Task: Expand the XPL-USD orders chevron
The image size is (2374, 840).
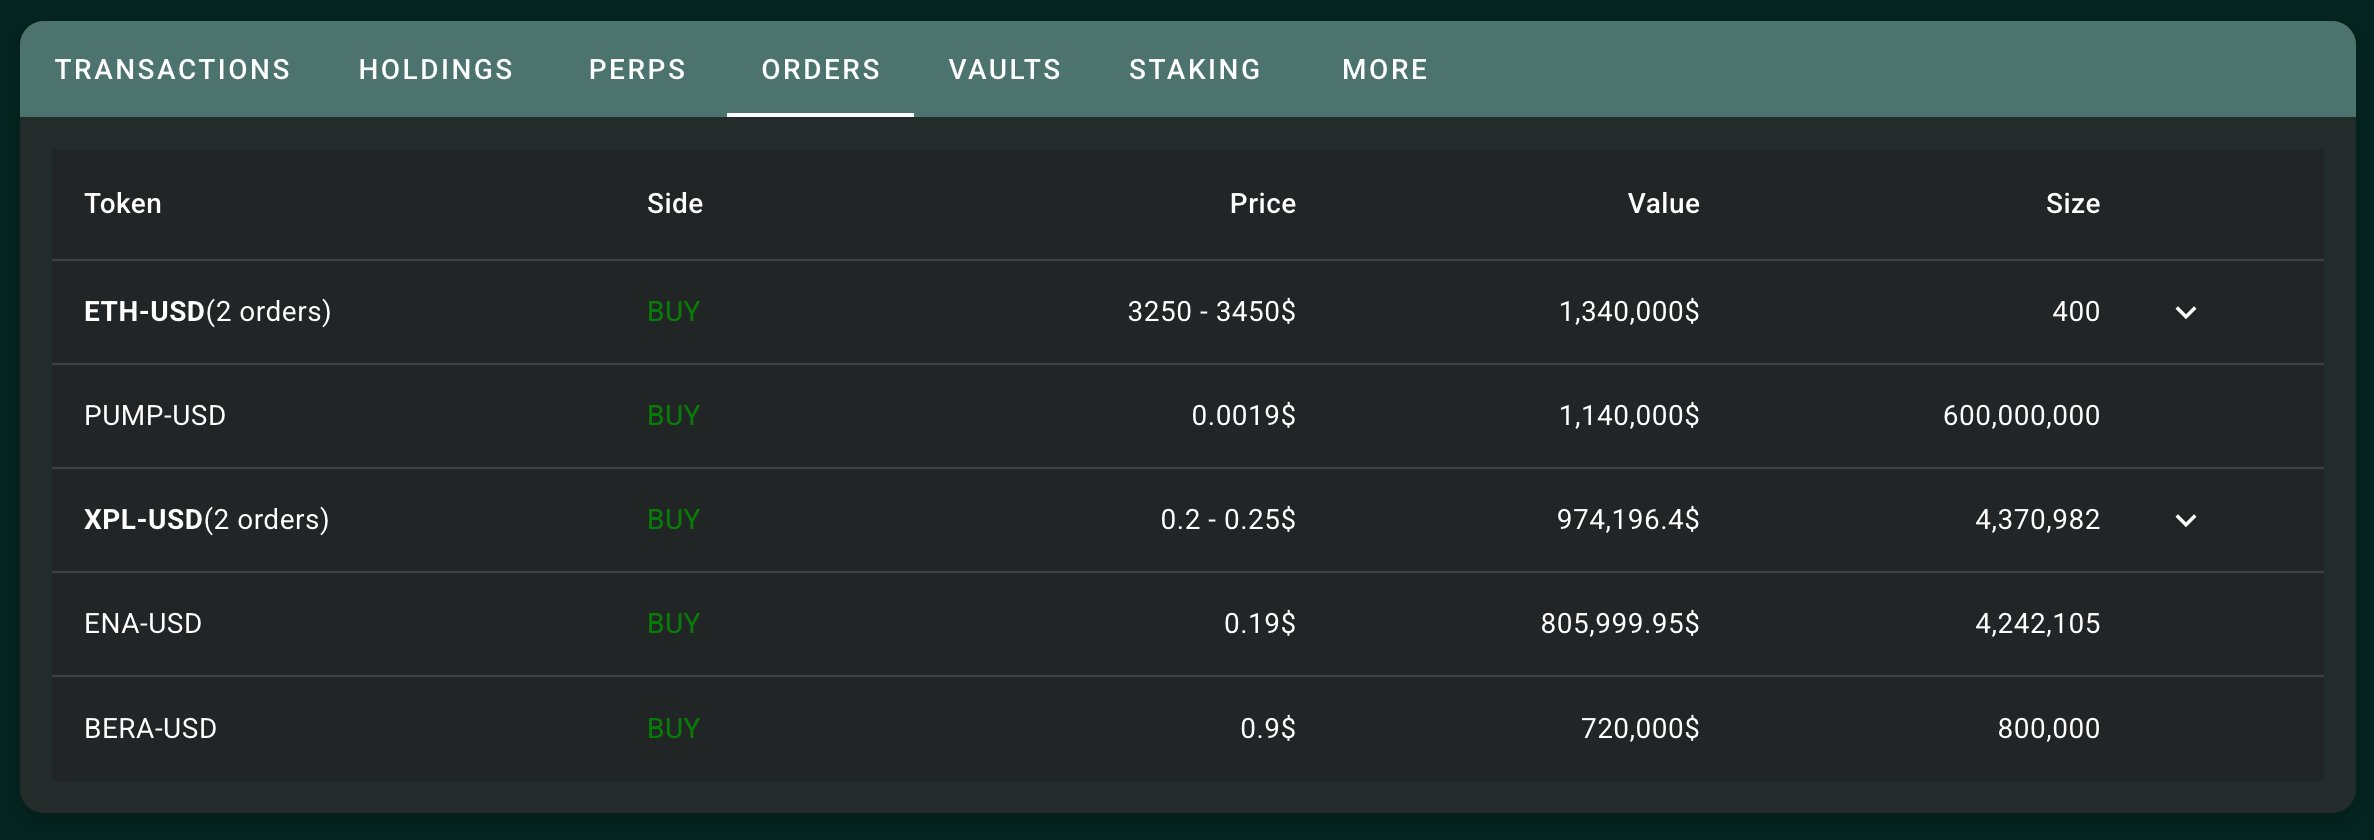Action: tap(2185, 520)
